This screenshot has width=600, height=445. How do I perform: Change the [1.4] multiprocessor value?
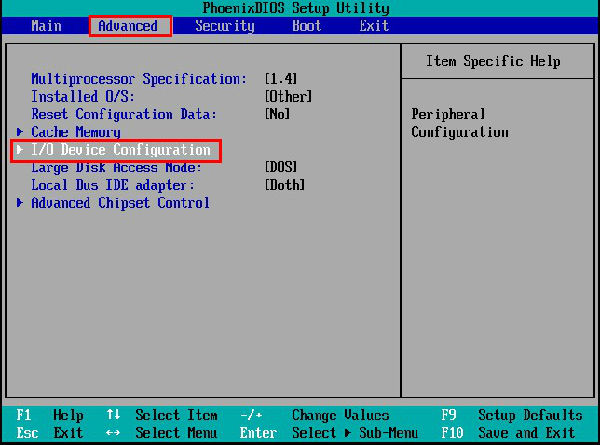(x=281, y=79)
